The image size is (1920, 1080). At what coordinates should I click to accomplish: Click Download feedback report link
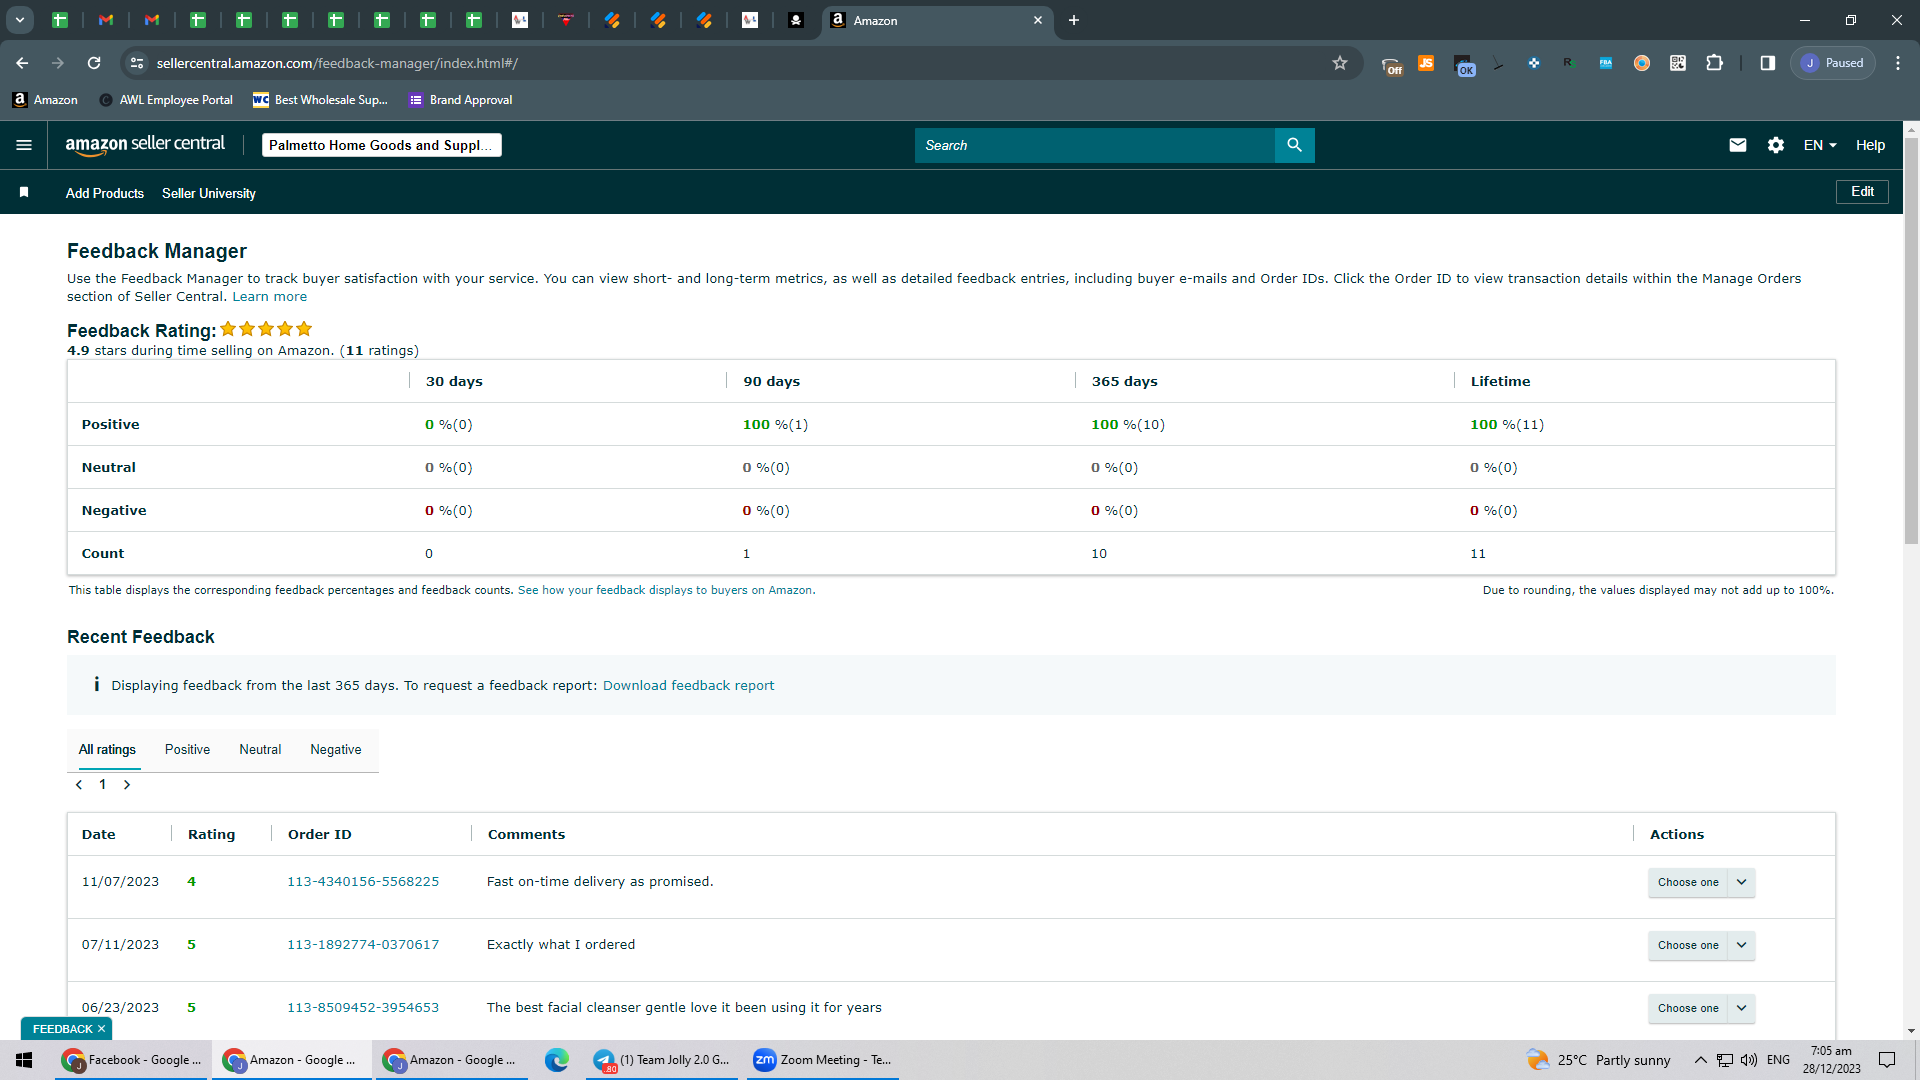688,685
